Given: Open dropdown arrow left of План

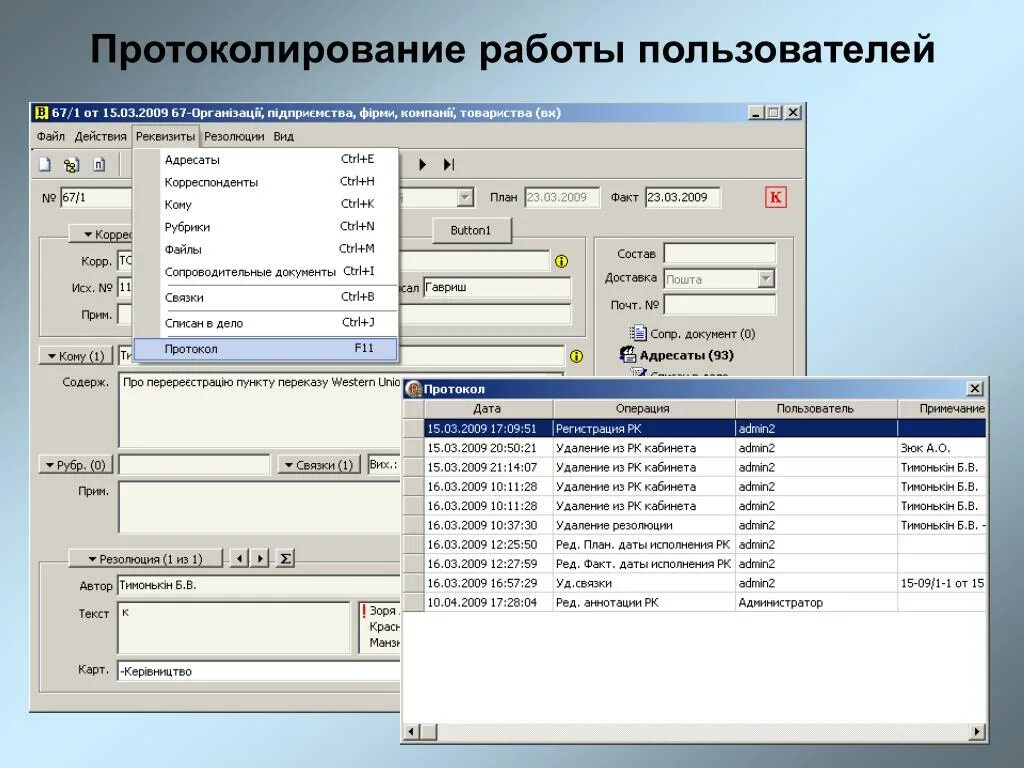Looking at the screenshot, I should (x=464, y=197).
